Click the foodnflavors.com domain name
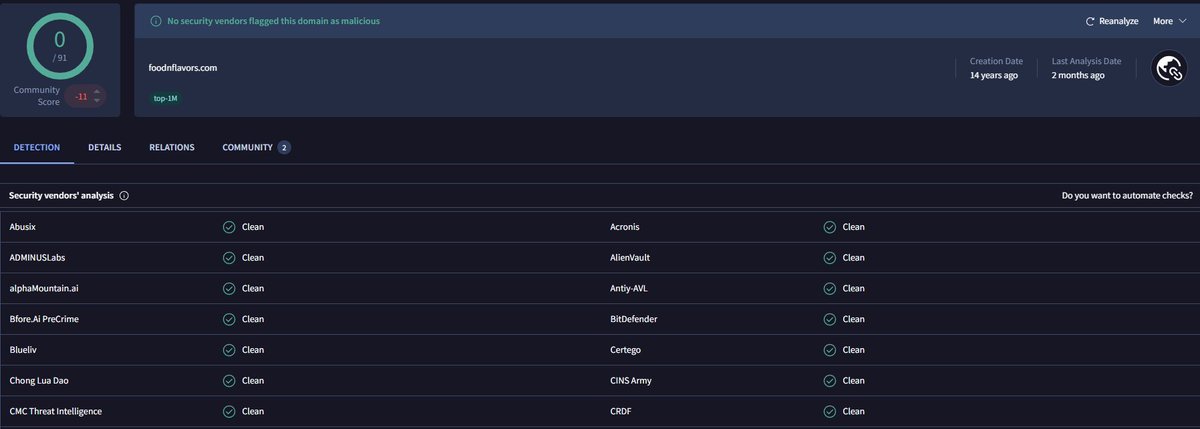The height and width of the screenshot is (429, 1200). 183,68
